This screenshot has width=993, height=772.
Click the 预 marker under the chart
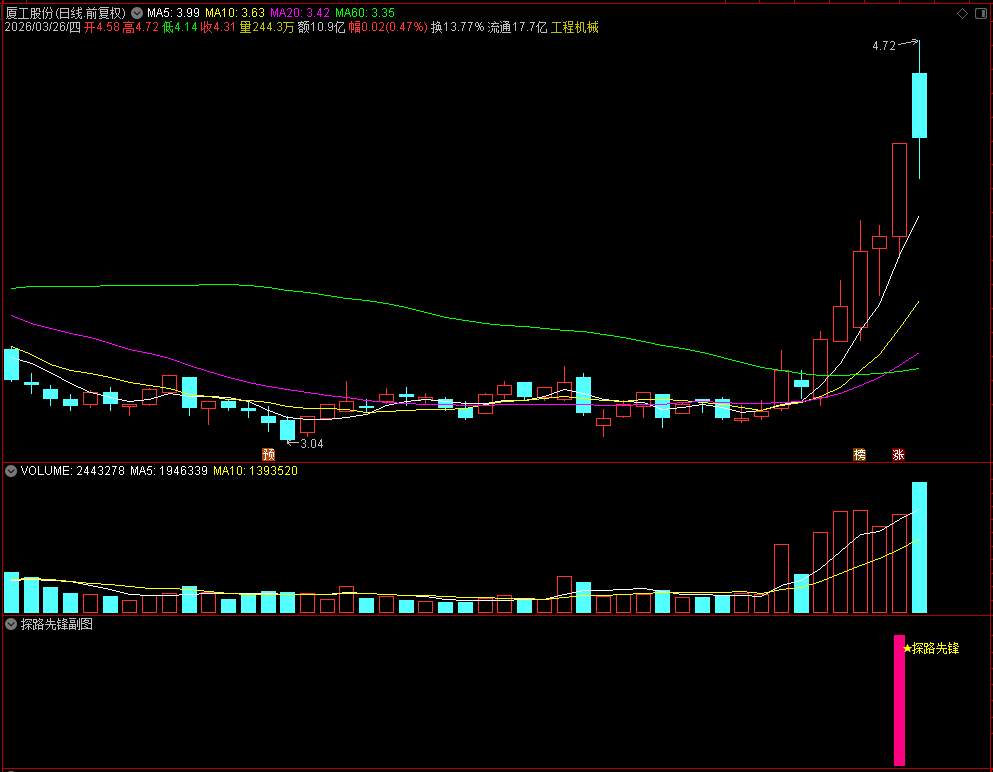pos(269,455)
